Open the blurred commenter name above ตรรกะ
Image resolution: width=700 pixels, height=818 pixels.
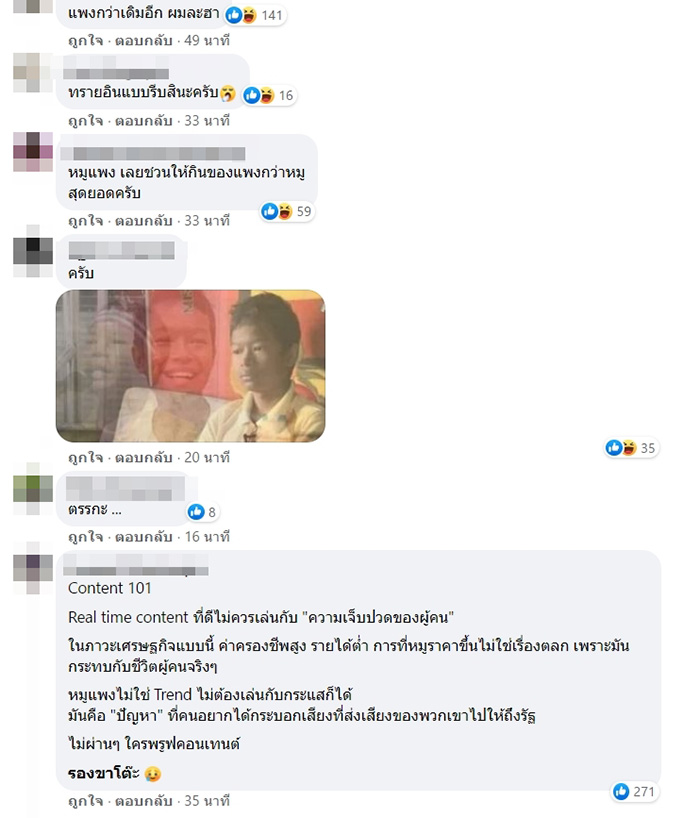125,489
